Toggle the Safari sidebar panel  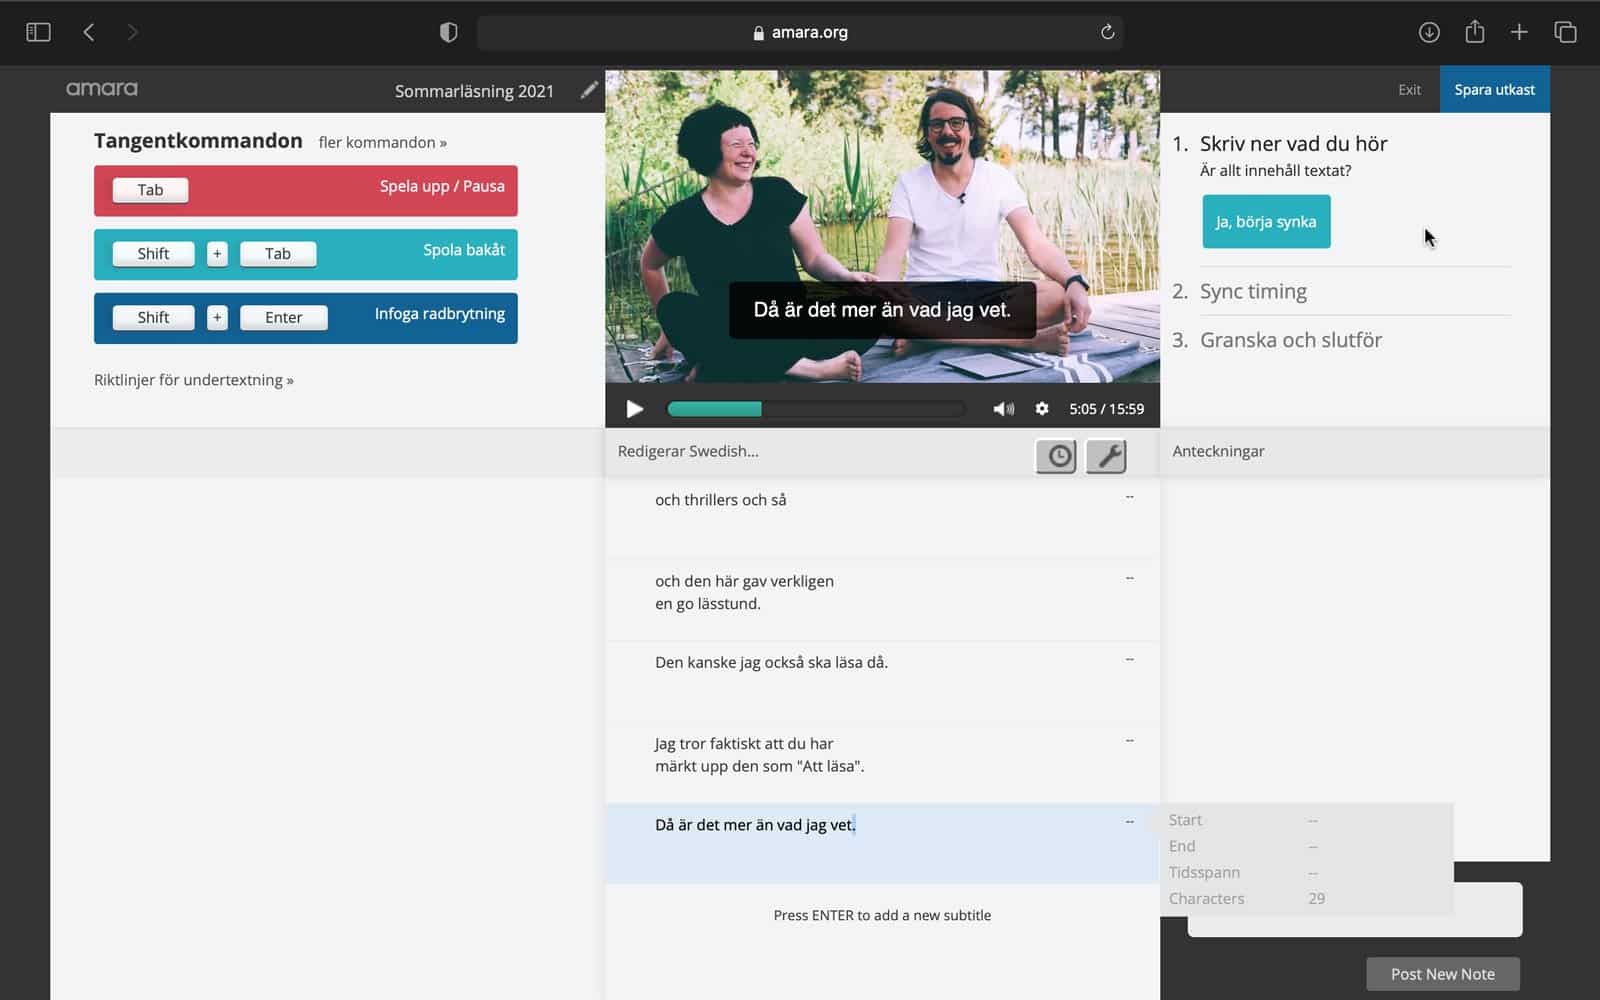[x=38, y=32]
